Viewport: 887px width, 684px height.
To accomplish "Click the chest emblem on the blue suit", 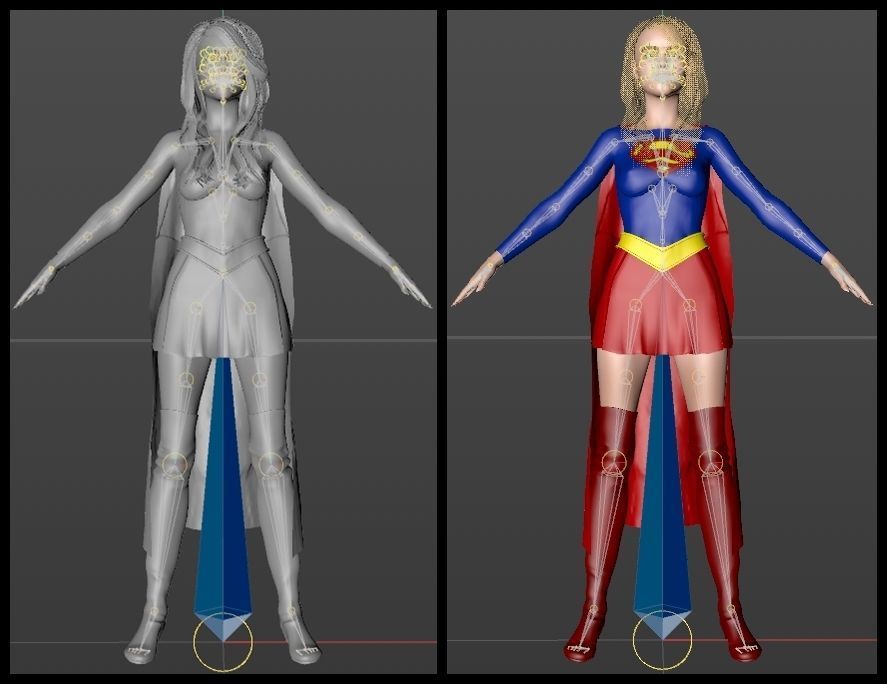I will [x=661, y=154].
